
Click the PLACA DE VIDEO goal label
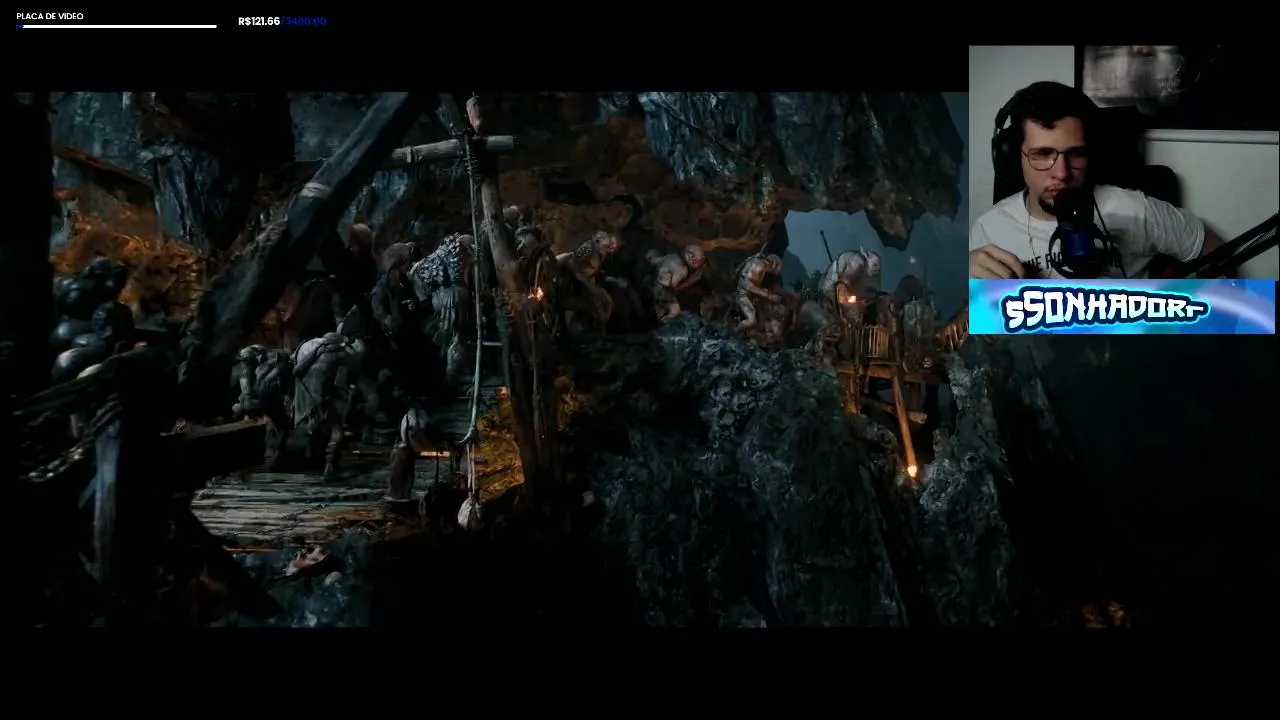point(50,16)
